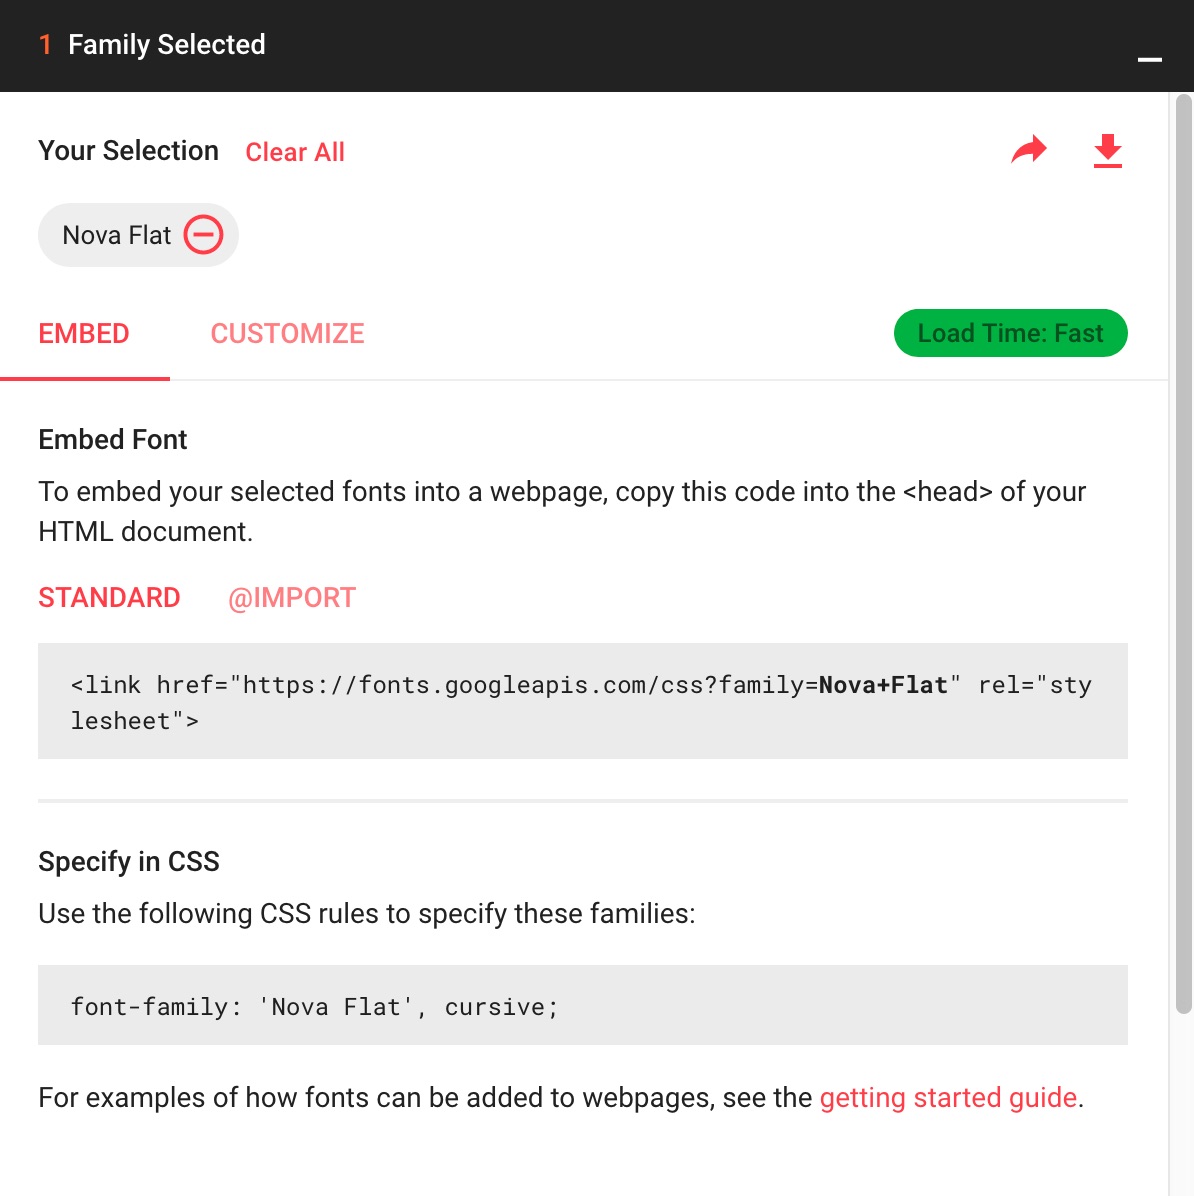Select the STANDARD embed option
This screenshot has width=1194, height=1196.
109,597
